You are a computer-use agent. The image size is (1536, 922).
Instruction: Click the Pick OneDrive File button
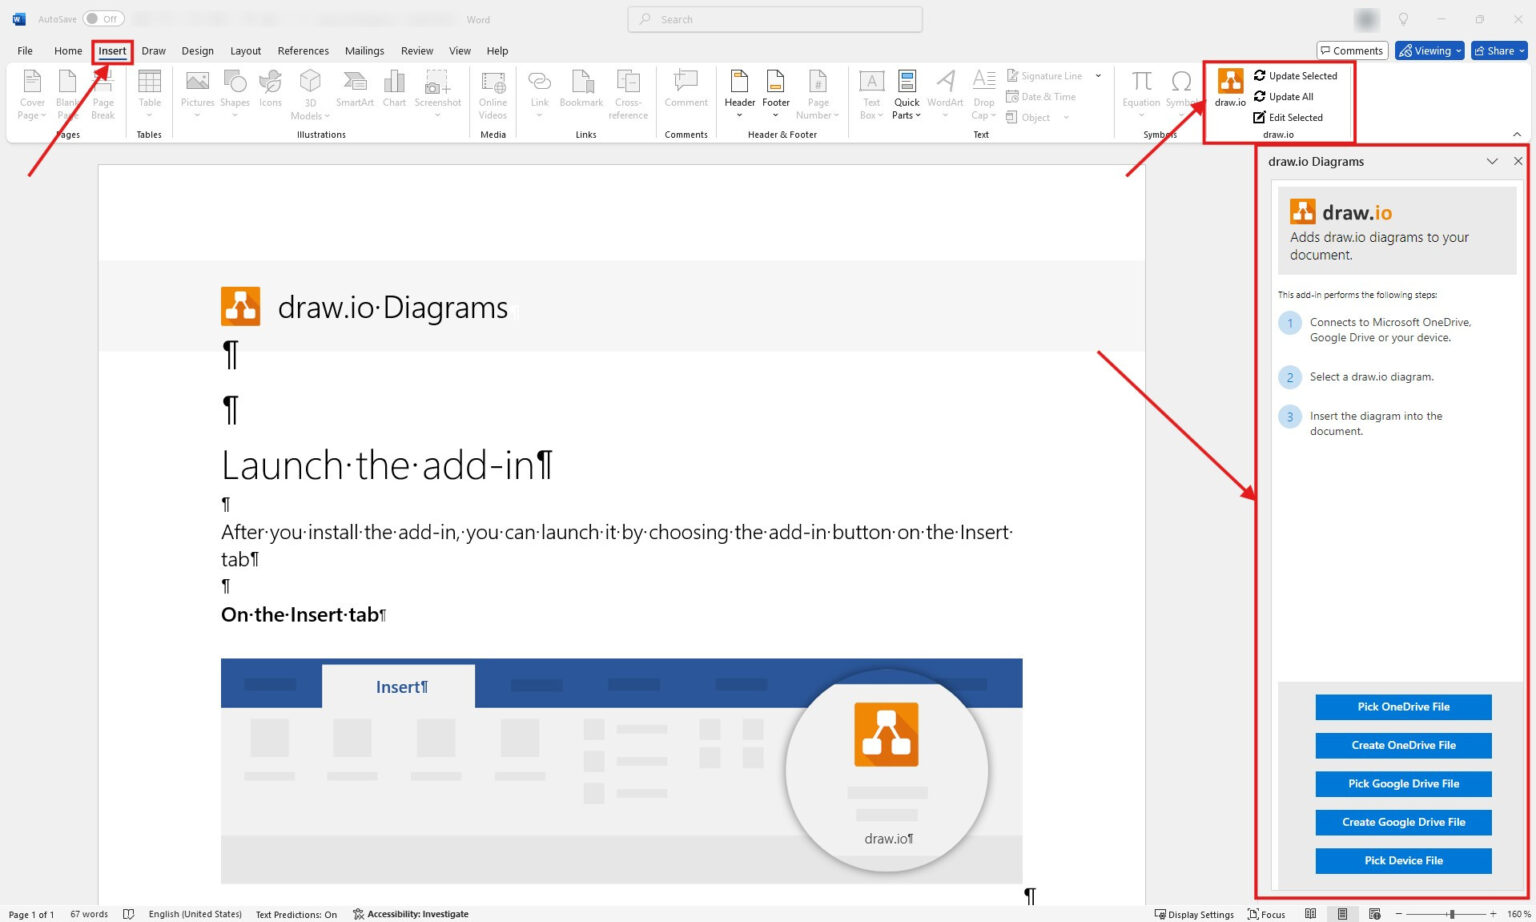1403,706
